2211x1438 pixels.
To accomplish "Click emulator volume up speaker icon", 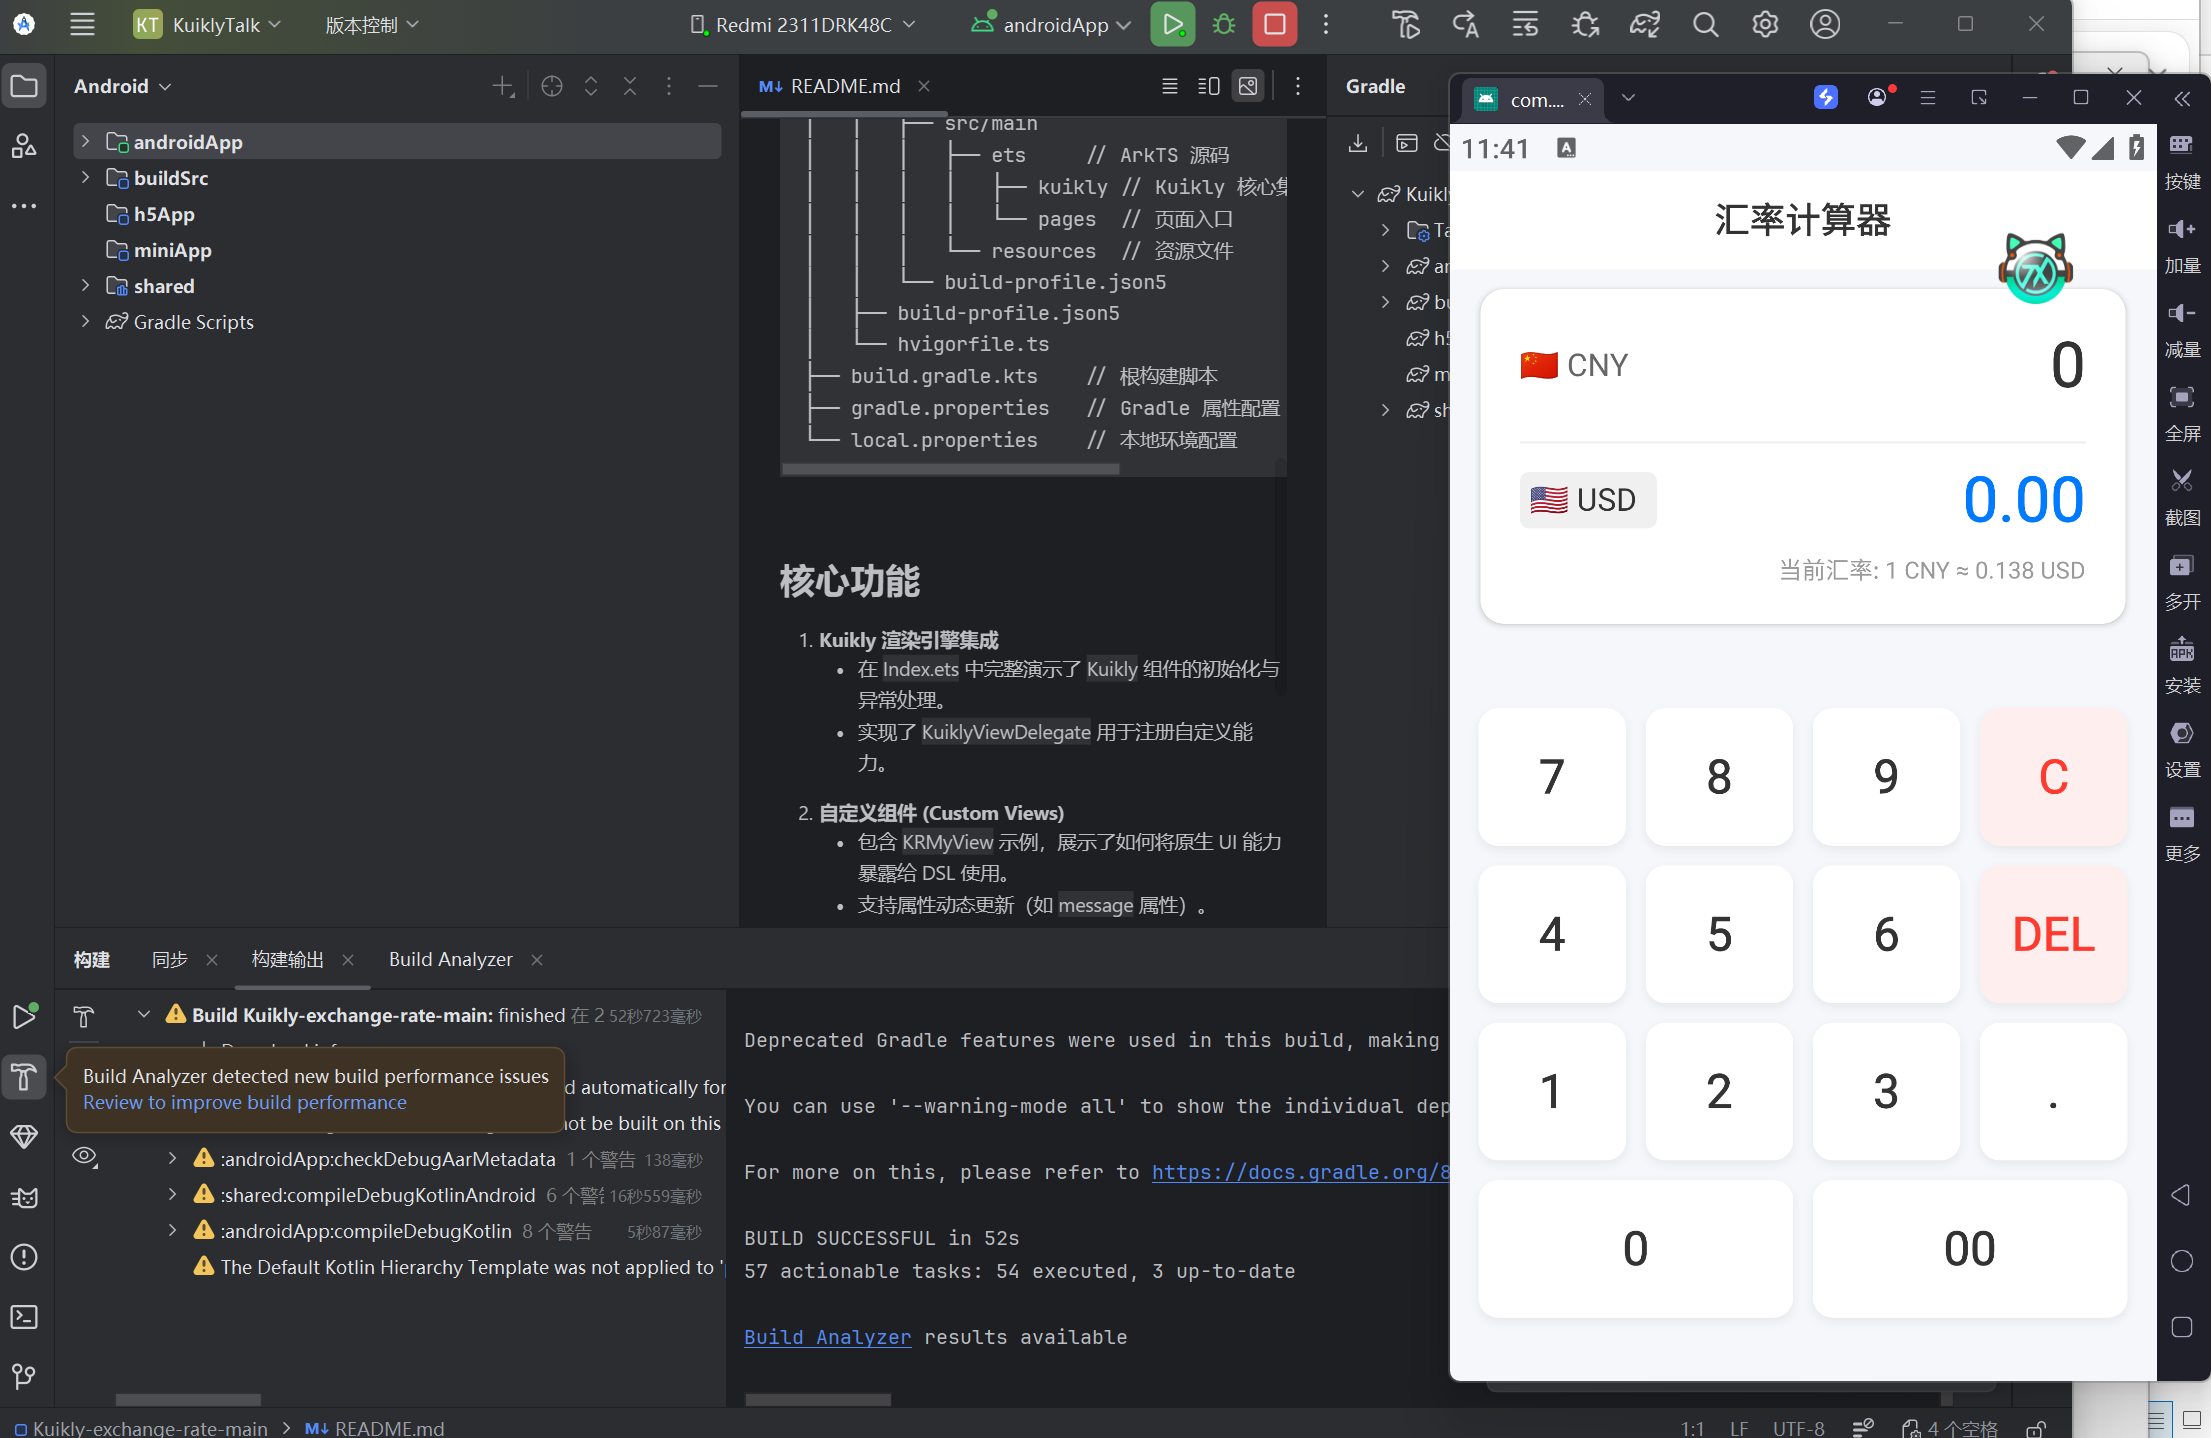I will [2182, 230].
